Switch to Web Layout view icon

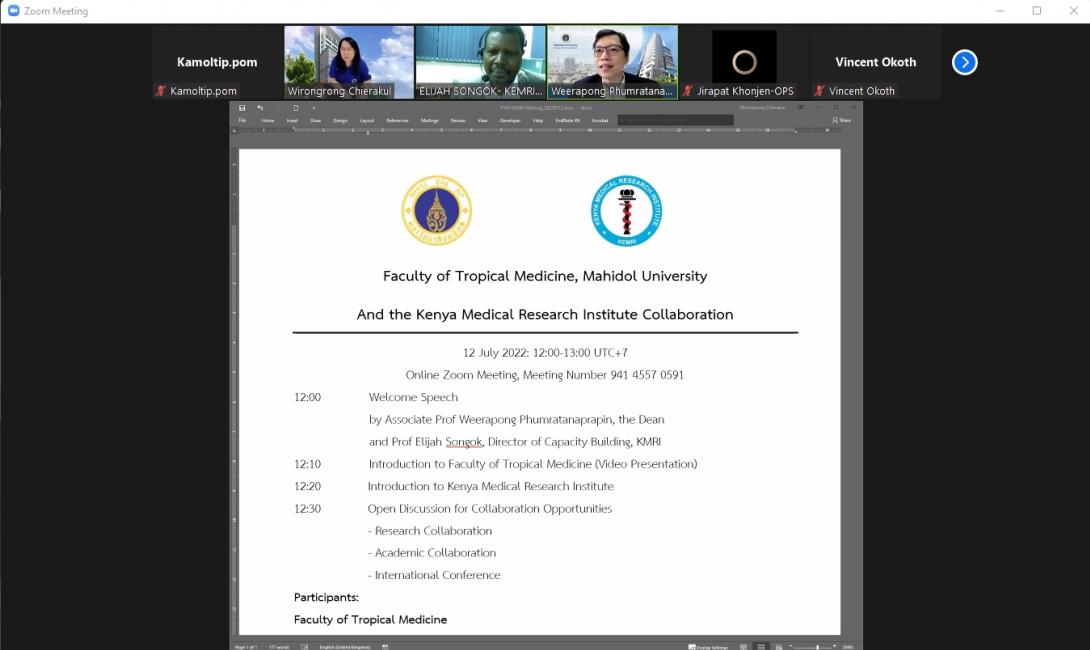(x=779, y=647)
